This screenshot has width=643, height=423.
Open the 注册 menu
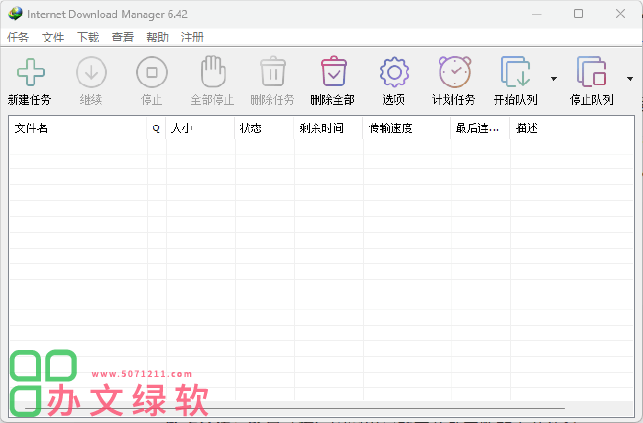click(192, 37)
